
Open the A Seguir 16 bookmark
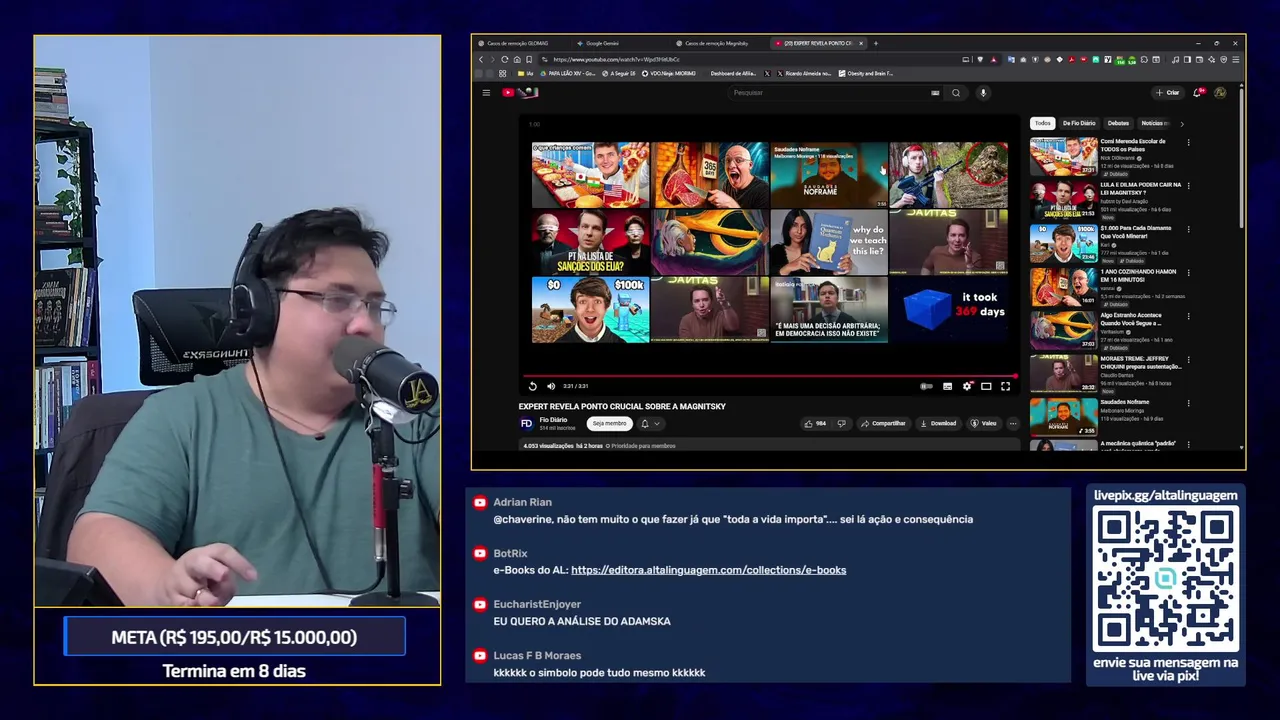pos(618,73)
